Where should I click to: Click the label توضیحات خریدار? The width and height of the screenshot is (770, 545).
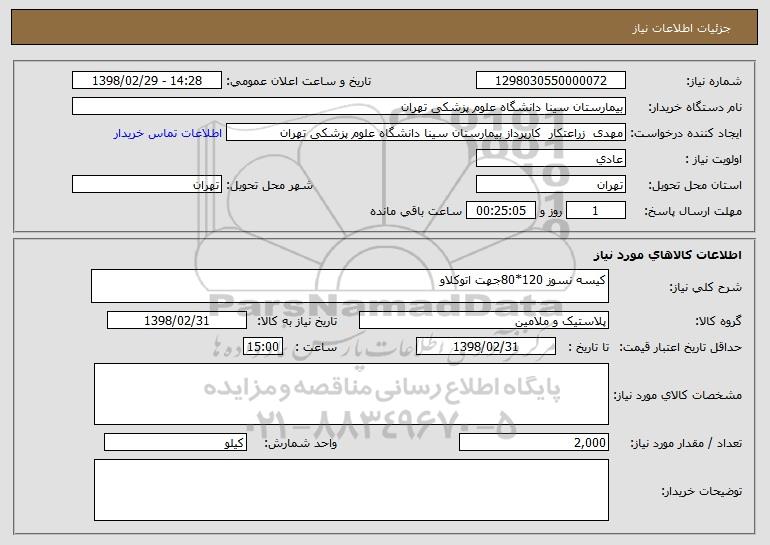(702, 491)
